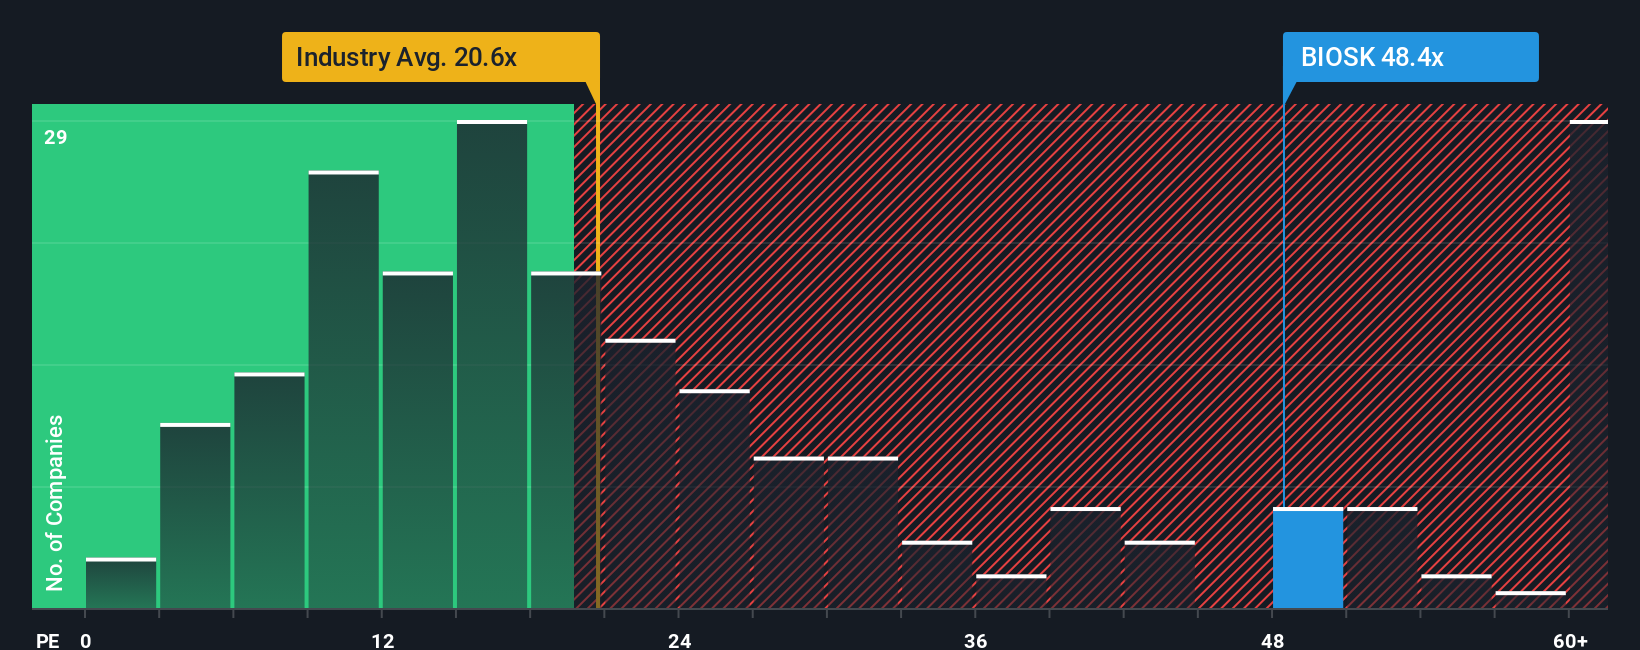Viewport: 1640px width, 650px height.
Task: Click the x-axis label 0
Action: pyautogui.click(x=86, y=641)
